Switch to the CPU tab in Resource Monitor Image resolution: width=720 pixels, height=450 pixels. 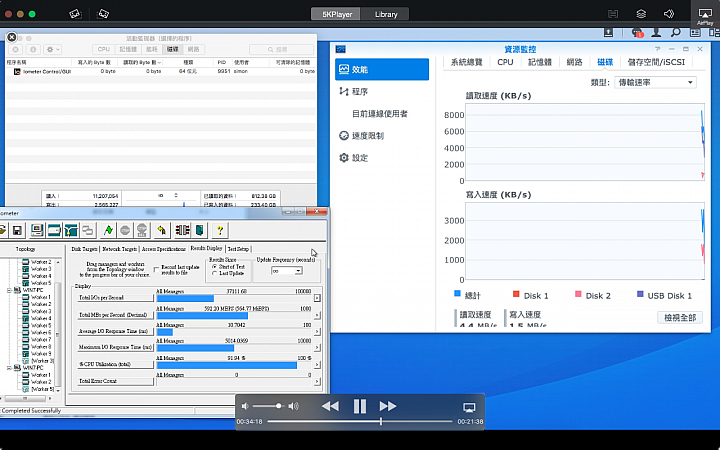click(505, 62)
